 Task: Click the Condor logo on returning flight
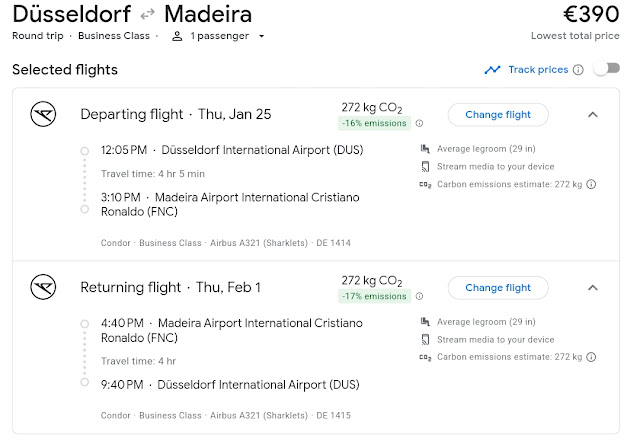(x=41, y=288)
